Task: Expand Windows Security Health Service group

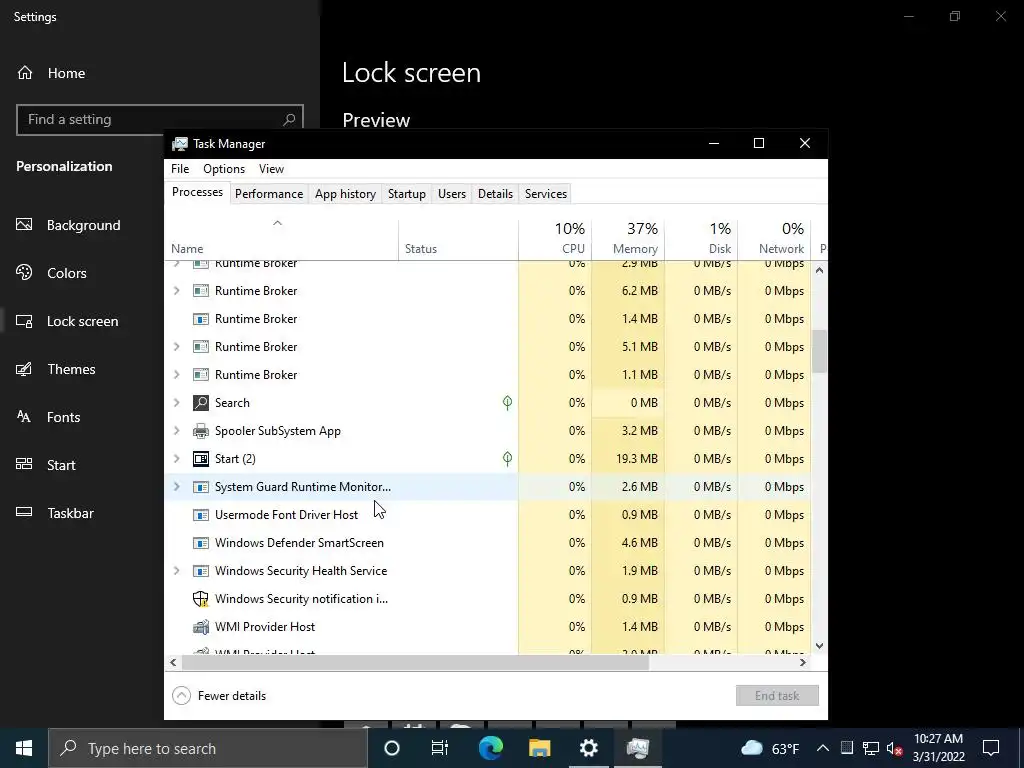Action: (x=176, y=571)
